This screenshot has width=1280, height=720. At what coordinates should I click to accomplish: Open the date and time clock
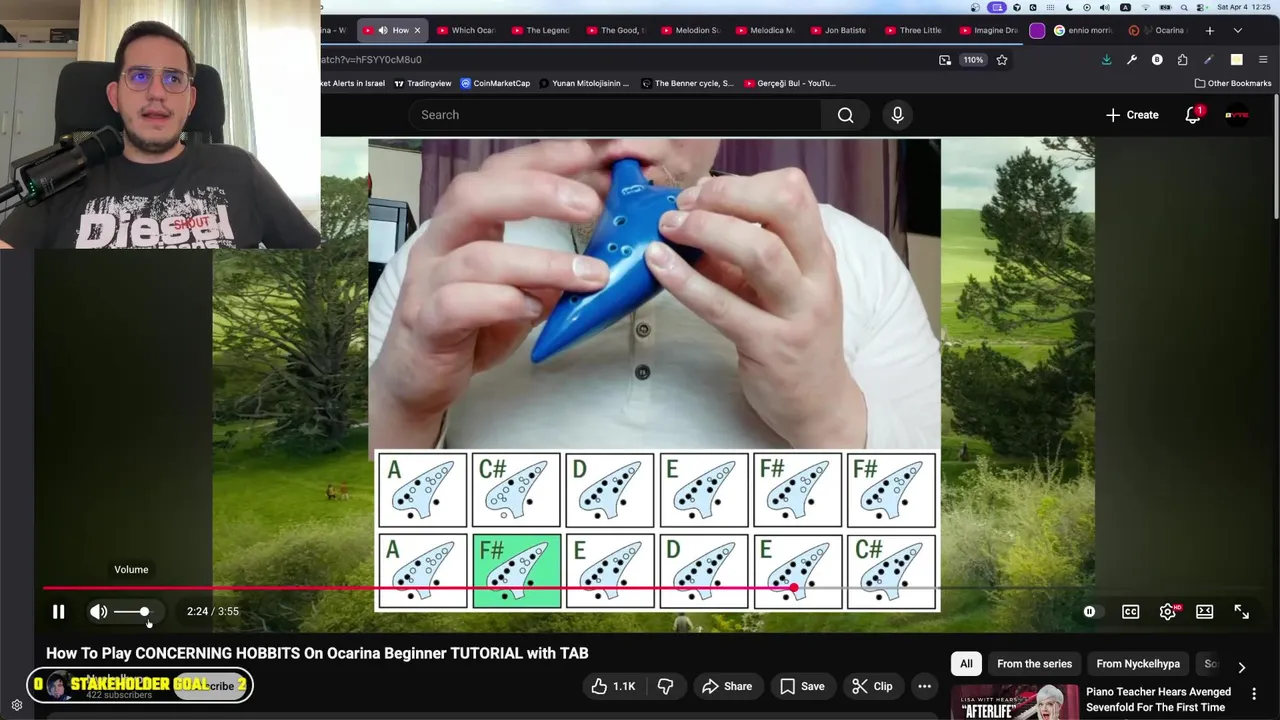[x=1245, y=7]
